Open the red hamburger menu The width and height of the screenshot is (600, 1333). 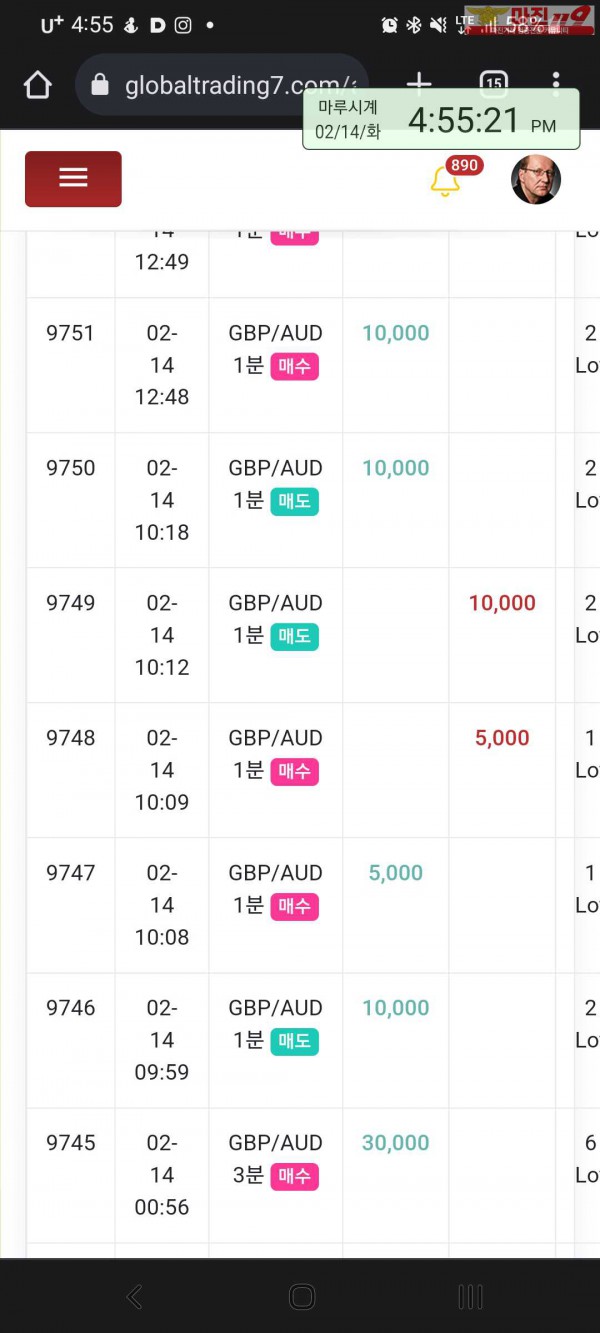[73, 179]
